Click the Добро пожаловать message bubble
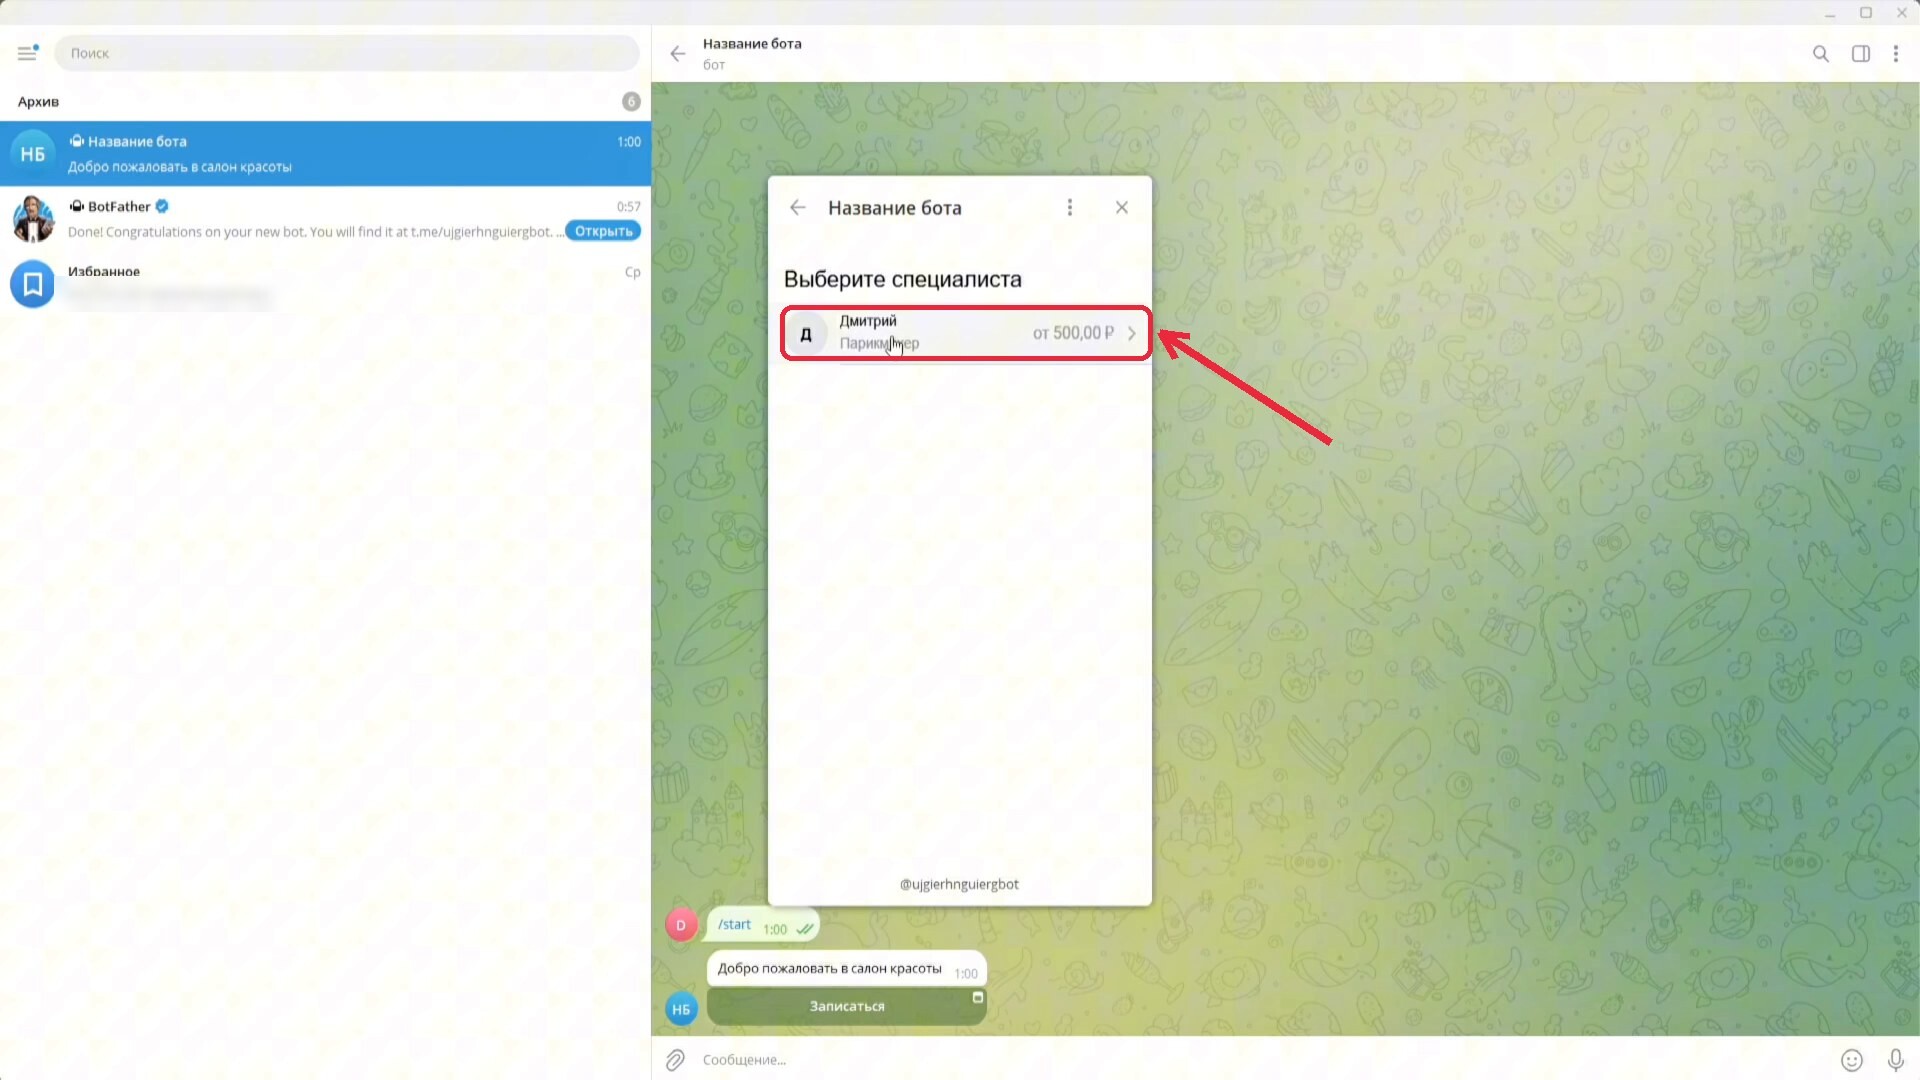 click(x=847, y=969)
